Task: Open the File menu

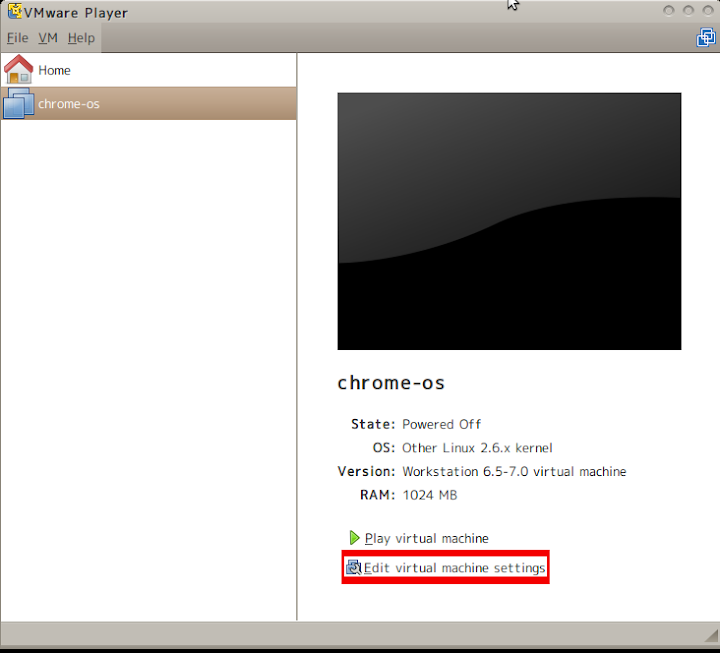Action: (17, 38)
